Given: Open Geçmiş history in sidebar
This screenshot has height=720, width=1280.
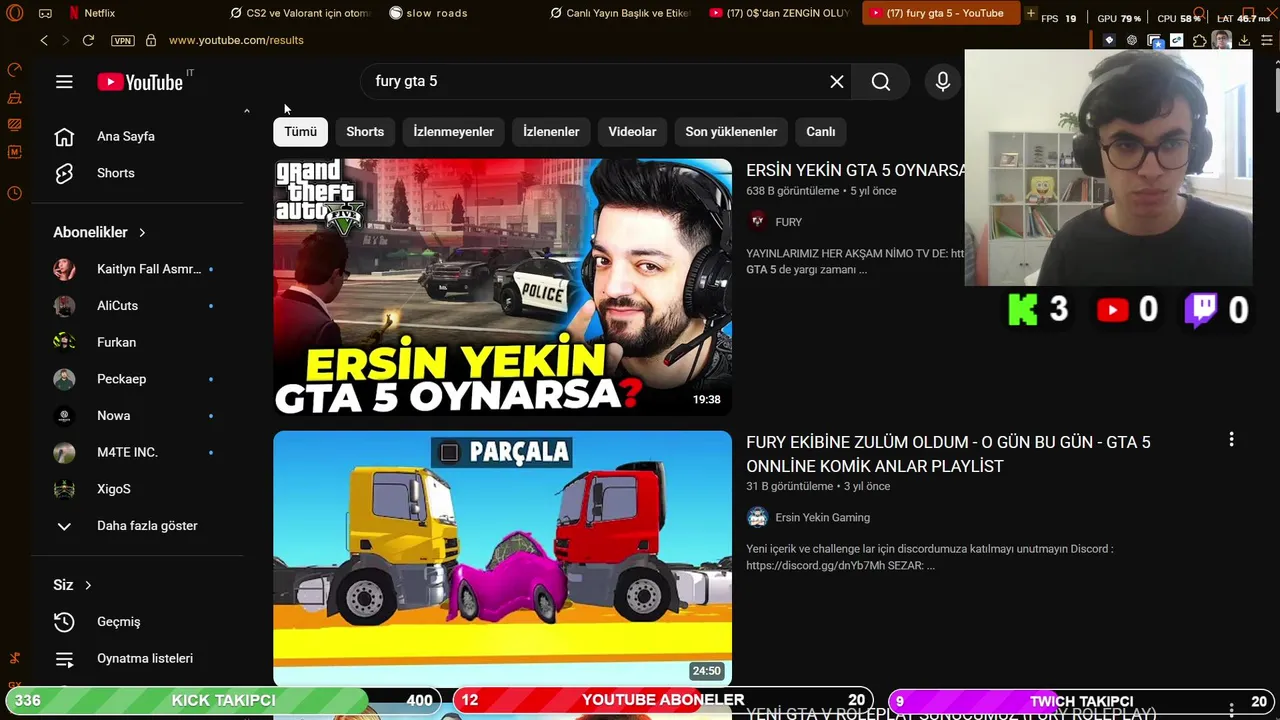Looking at the screenshot, I should click(x=138, y=622).
